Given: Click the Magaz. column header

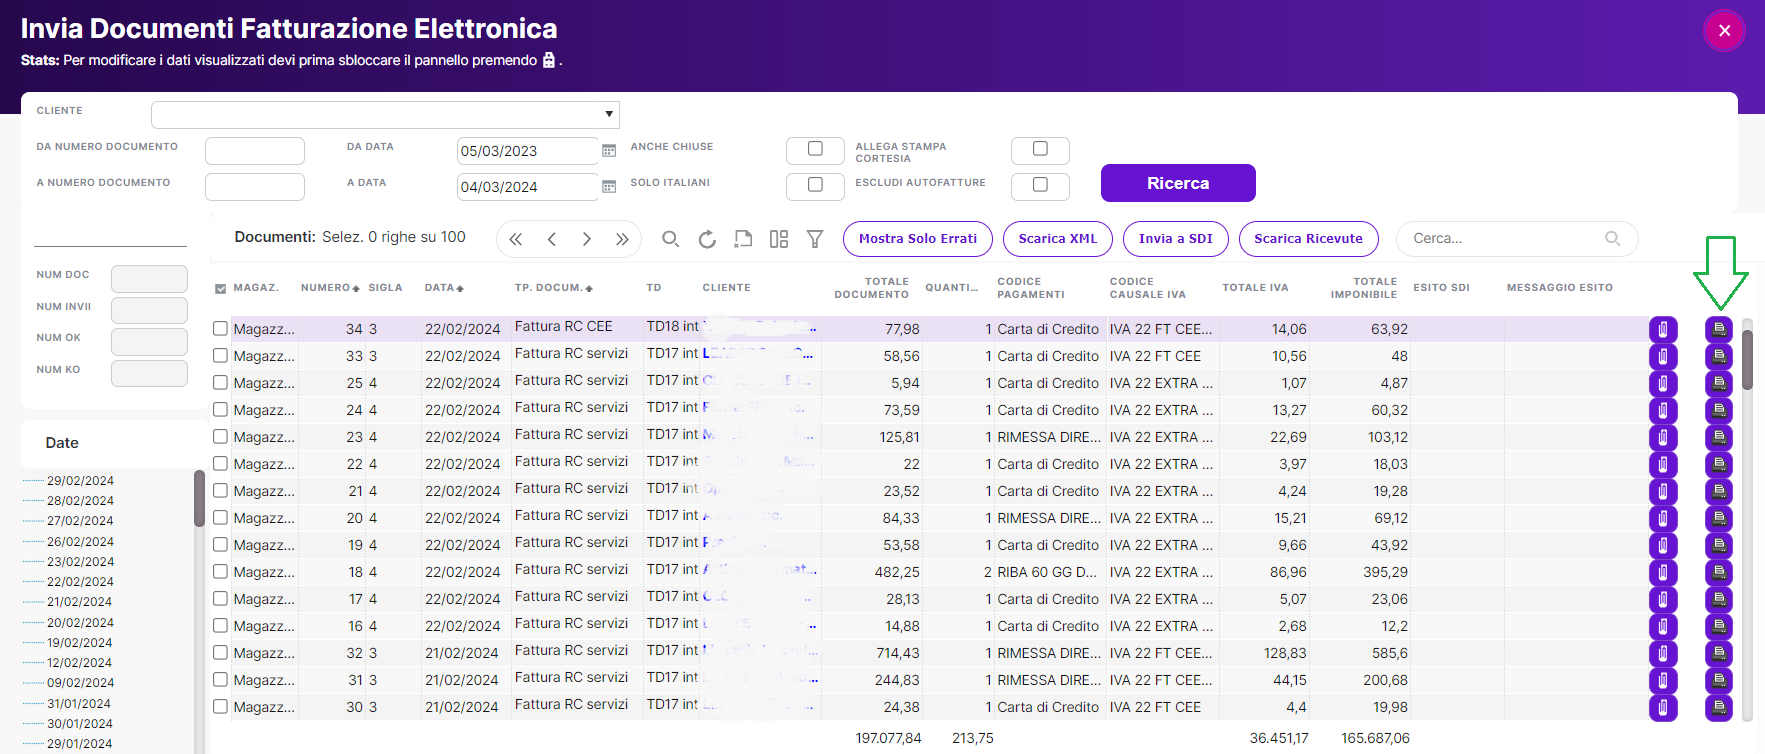Looking at the screenshot, I should [x=256, y=288].
